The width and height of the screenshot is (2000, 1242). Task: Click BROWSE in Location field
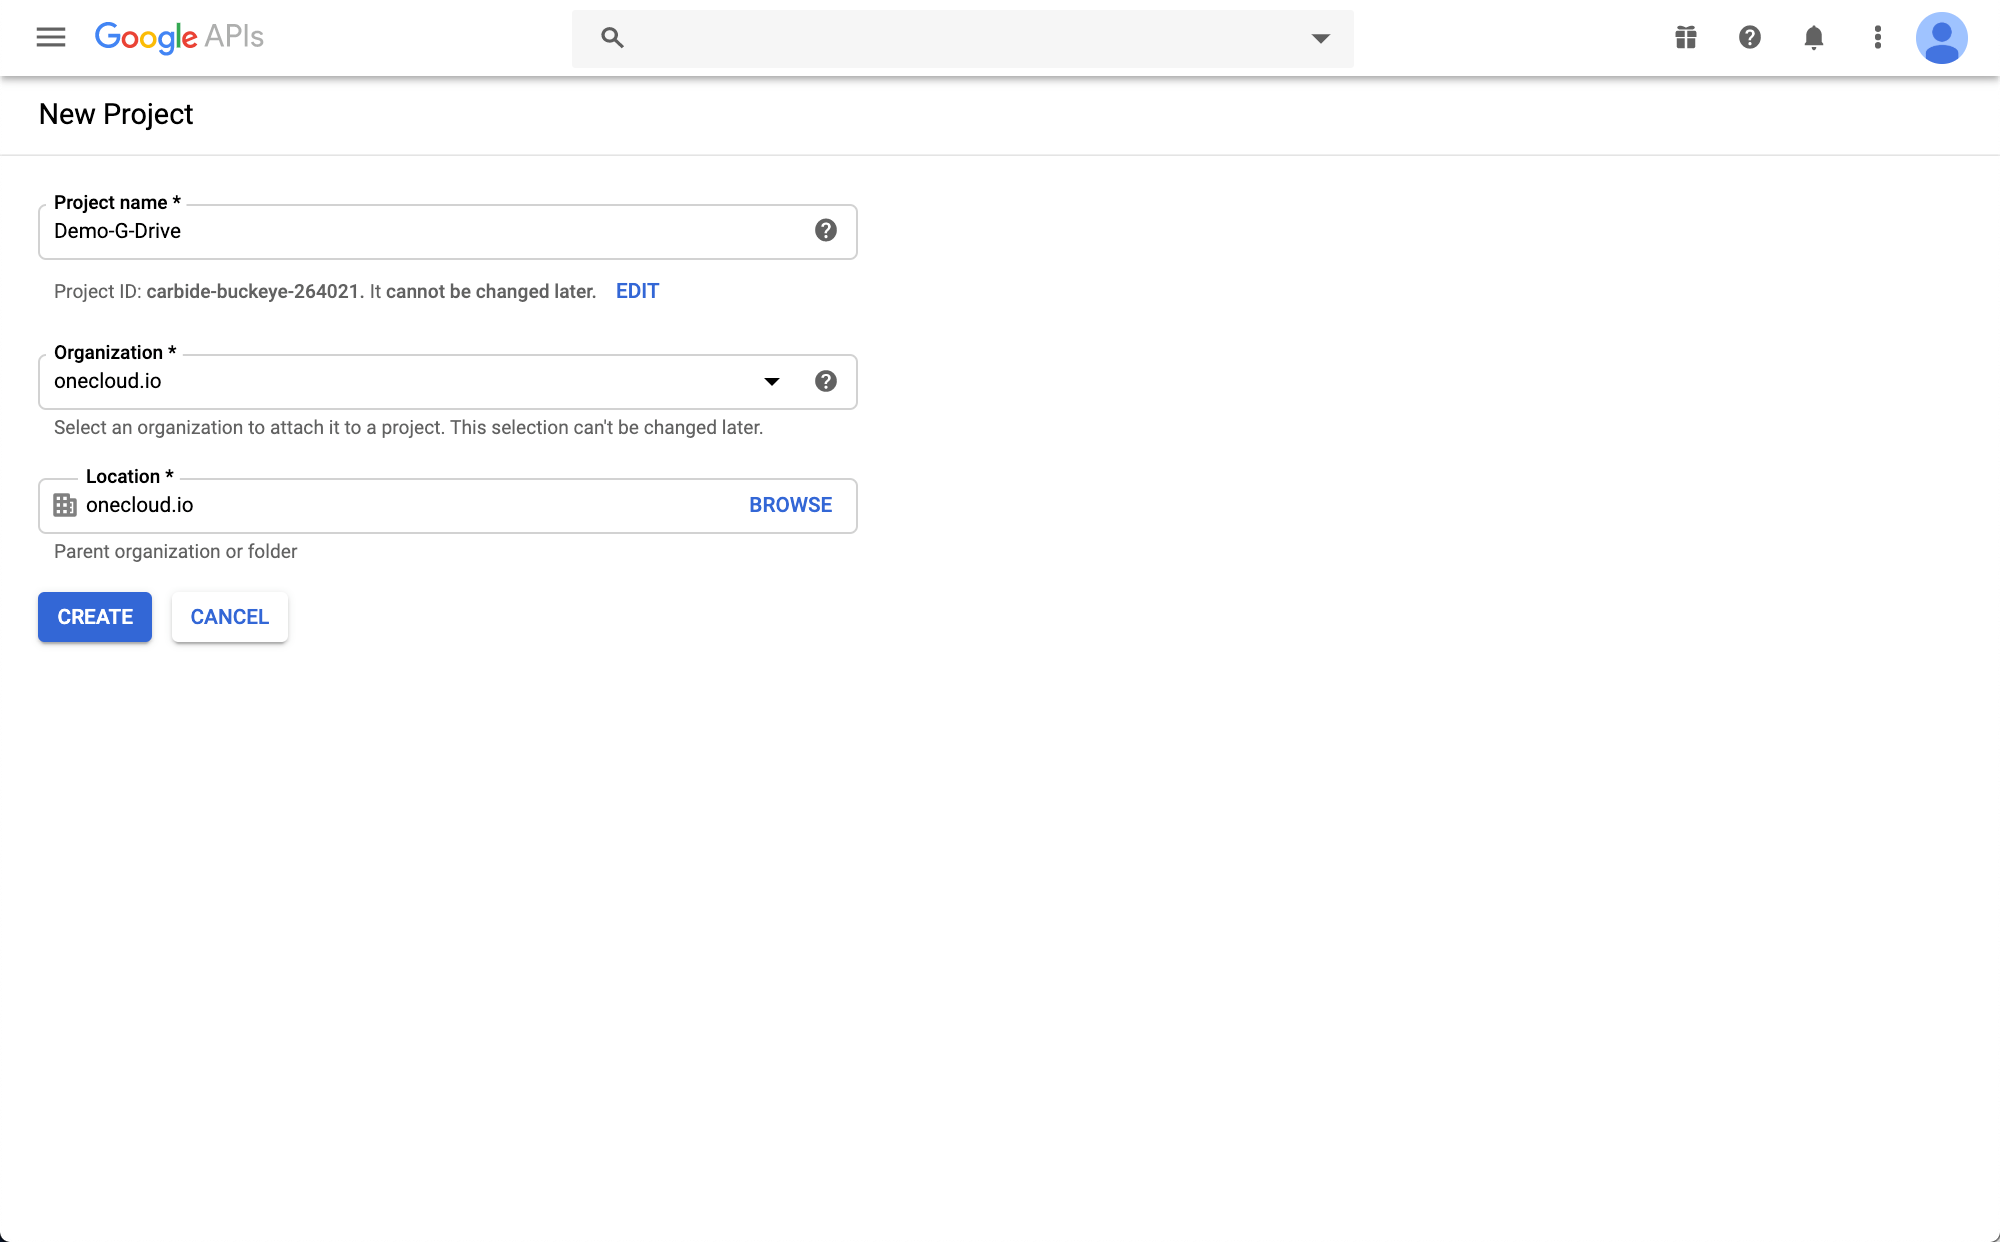790,505
